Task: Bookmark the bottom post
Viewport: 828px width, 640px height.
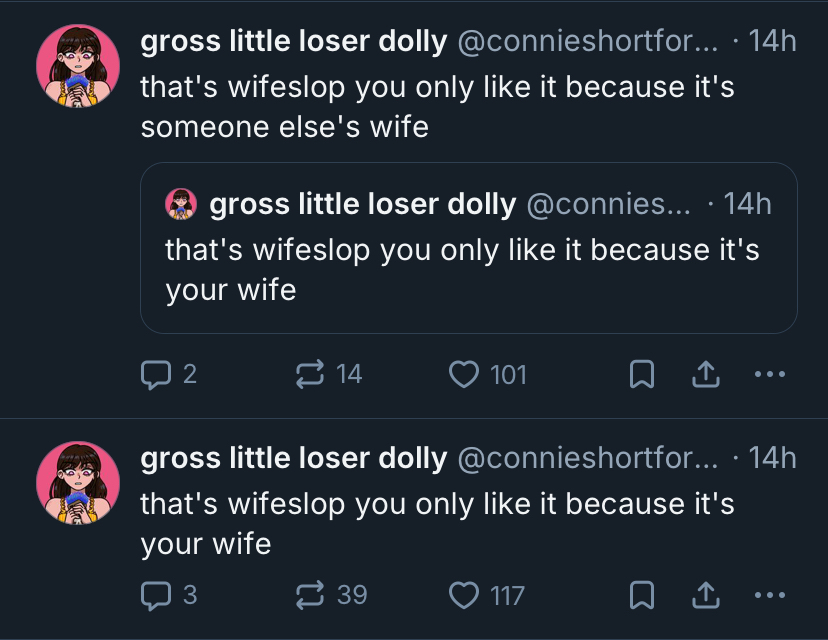Action: point(642,596)
